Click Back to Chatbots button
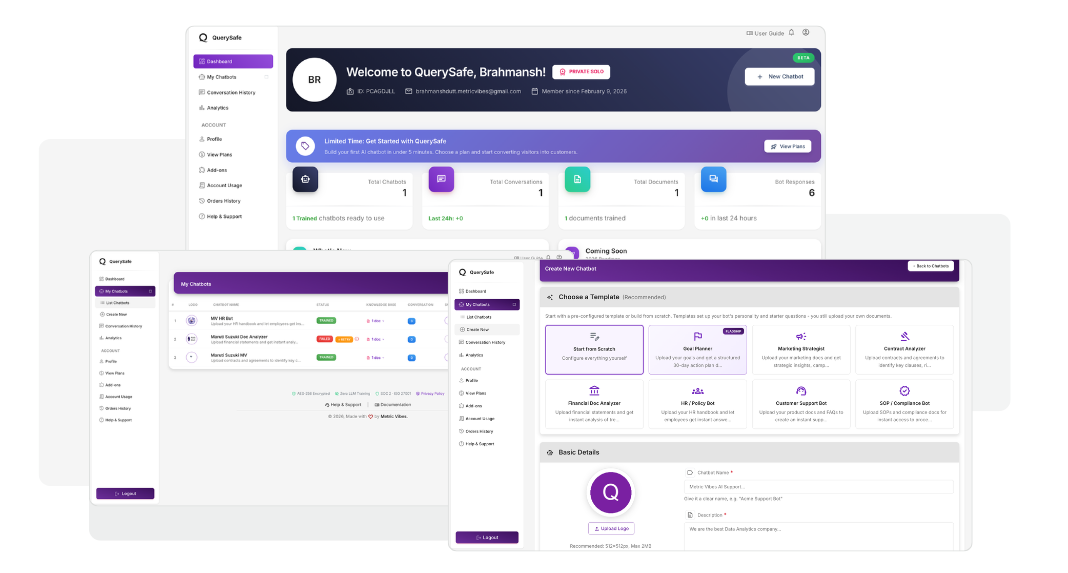This screenshot has width=1068, height=573. pos(931,266)
